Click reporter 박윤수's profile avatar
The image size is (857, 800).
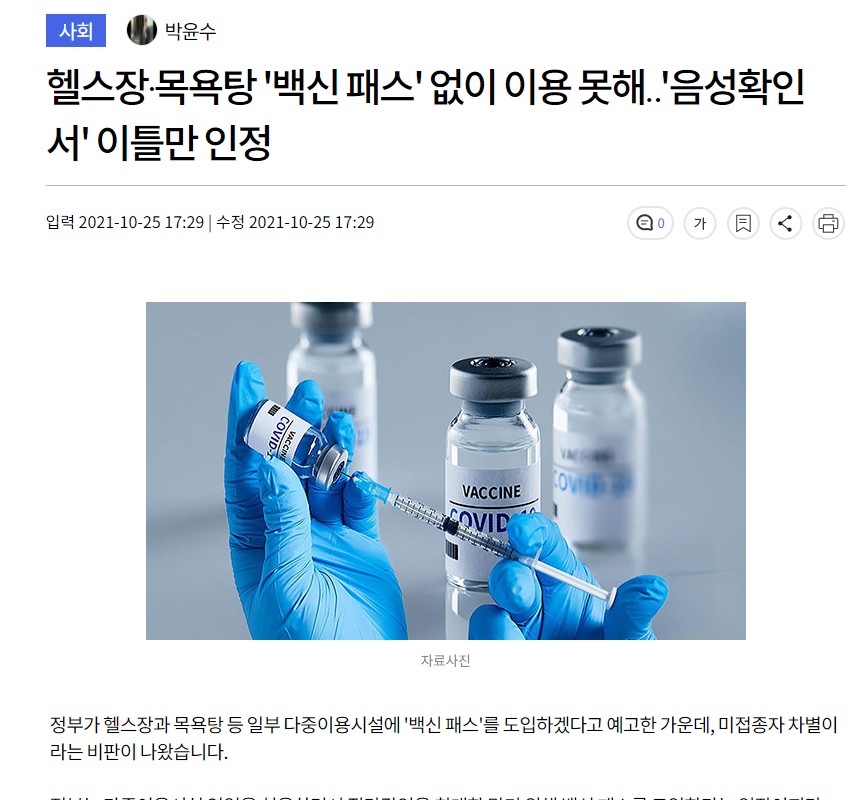(142, 30)
